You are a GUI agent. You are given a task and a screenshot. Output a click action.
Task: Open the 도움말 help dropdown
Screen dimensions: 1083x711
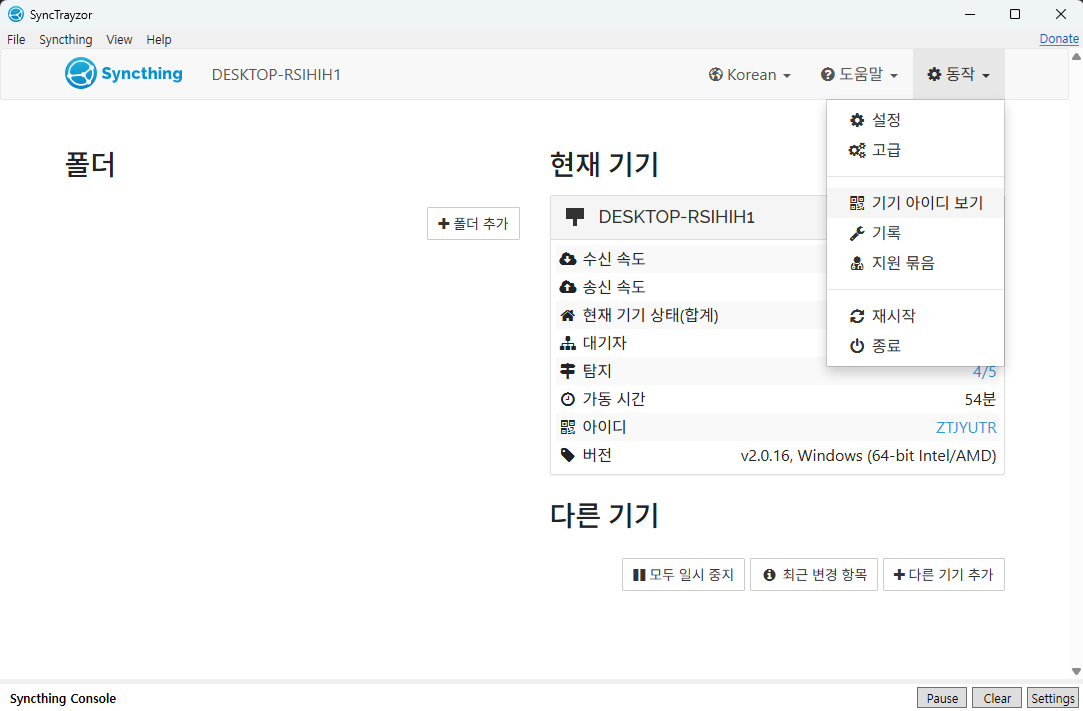coord(859,75)
